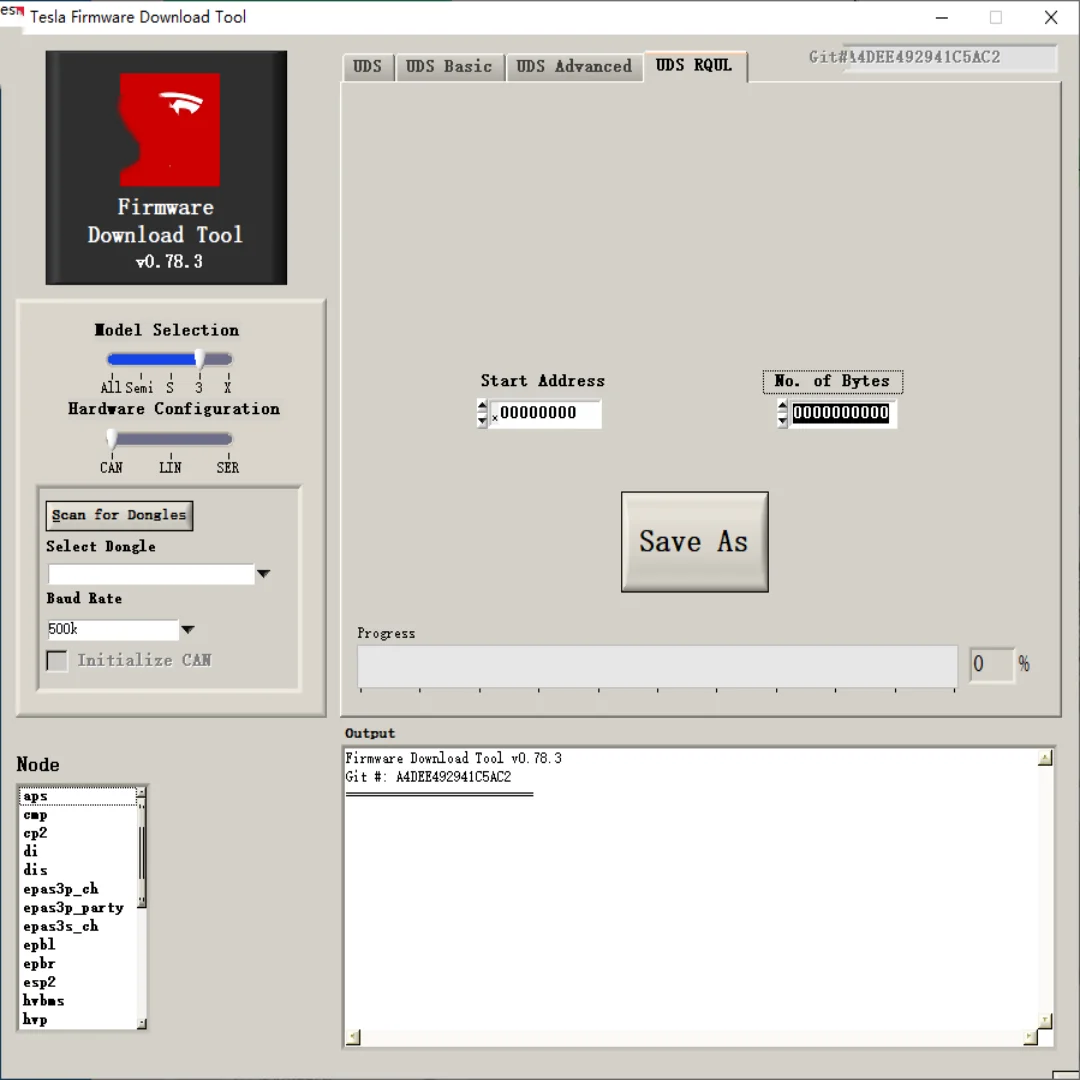Open the UDS tab
Viewport: 1080px width, 1080px height.
(x=368, y=67)
